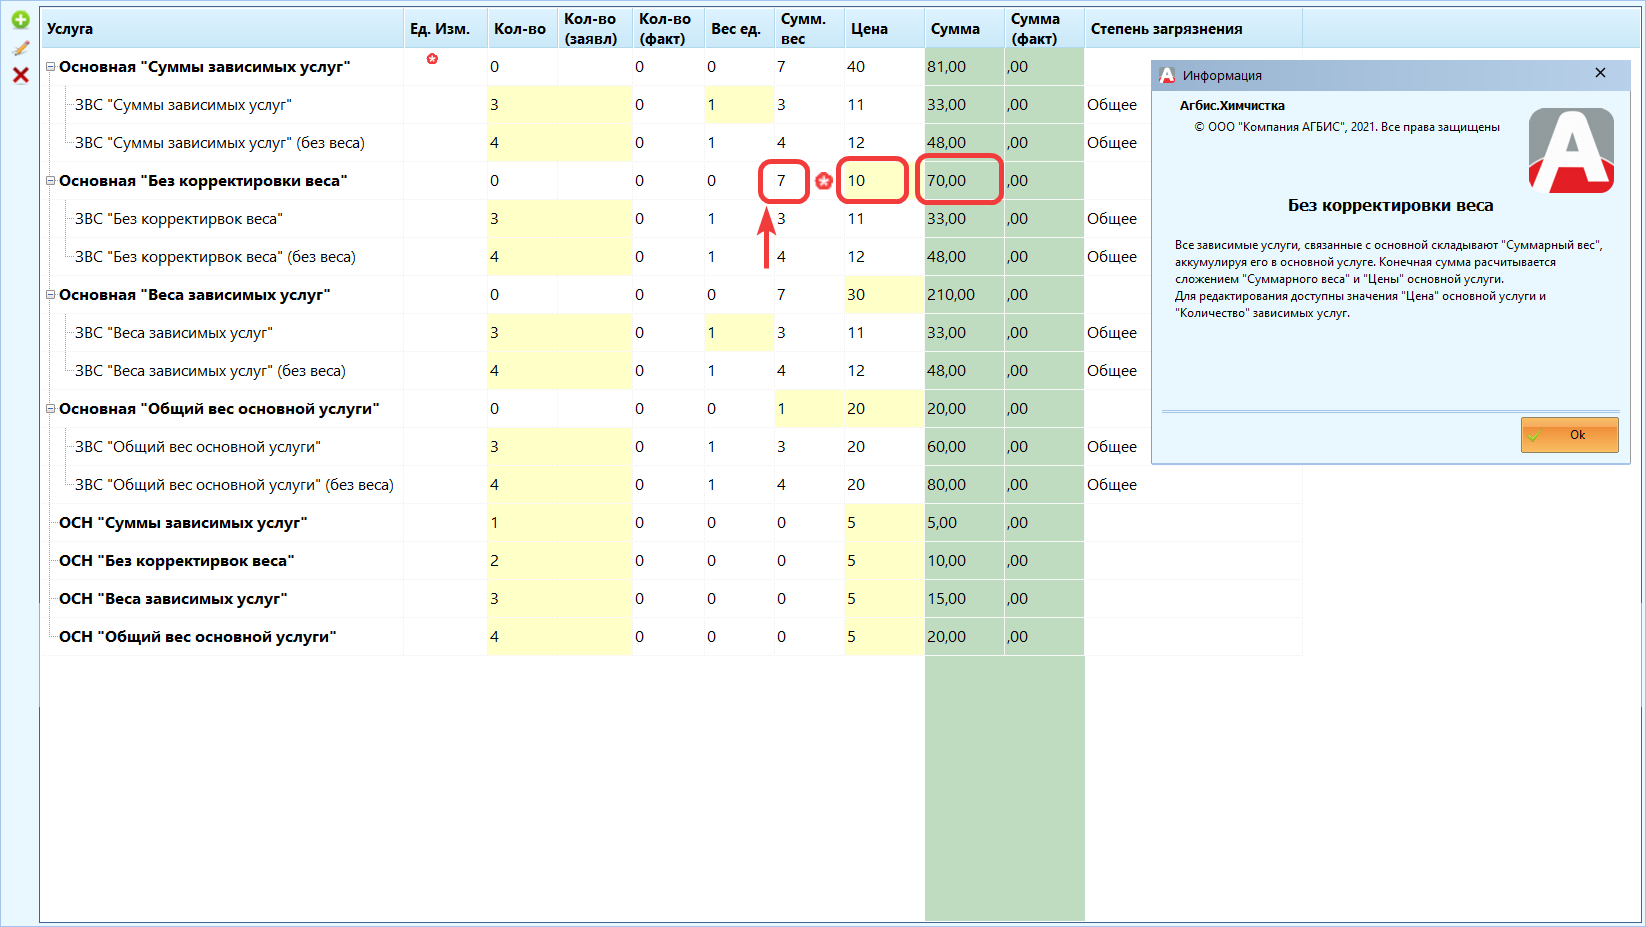Image resolution: width=1646 pixels, height=927 pixels.
Task: Click the red info badge in Ед. Изм. column
Action: coord(432,59)
